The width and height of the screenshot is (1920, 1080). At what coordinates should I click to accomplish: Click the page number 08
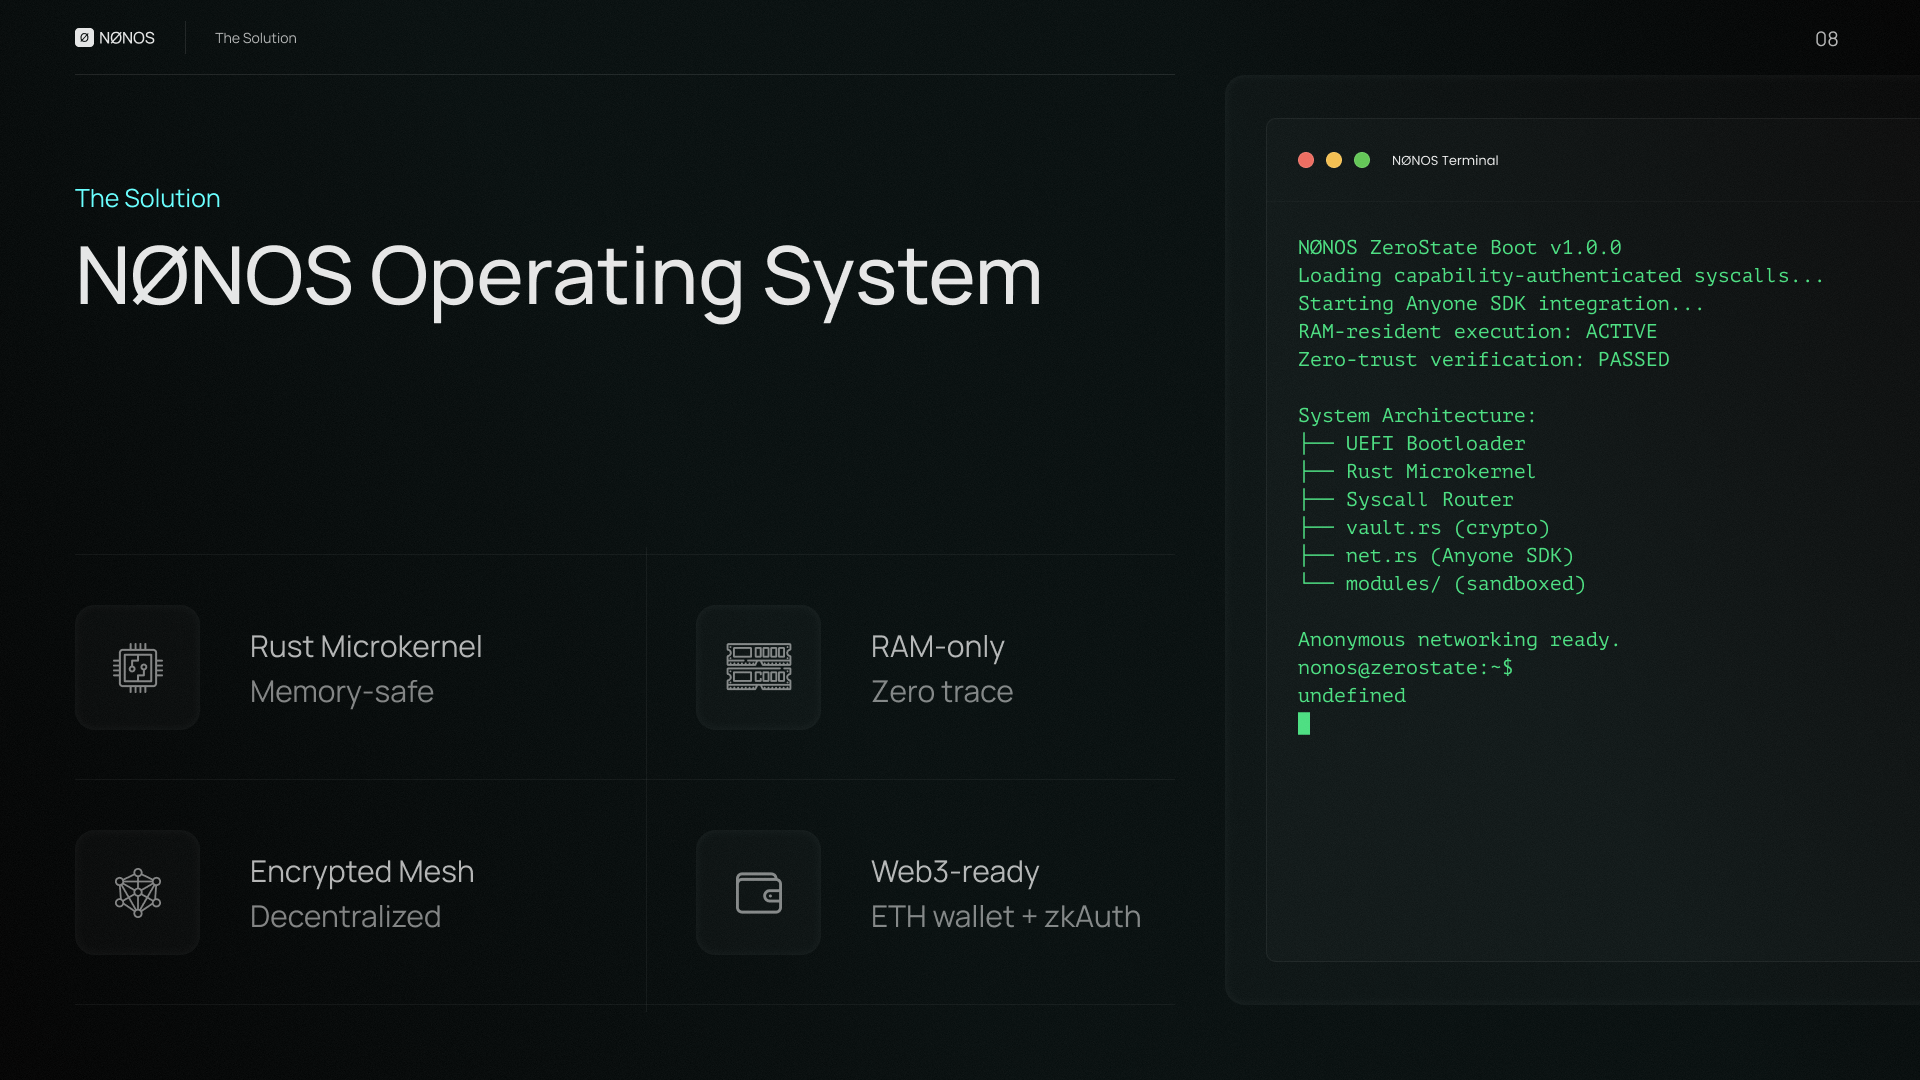tap(1826, 39)
